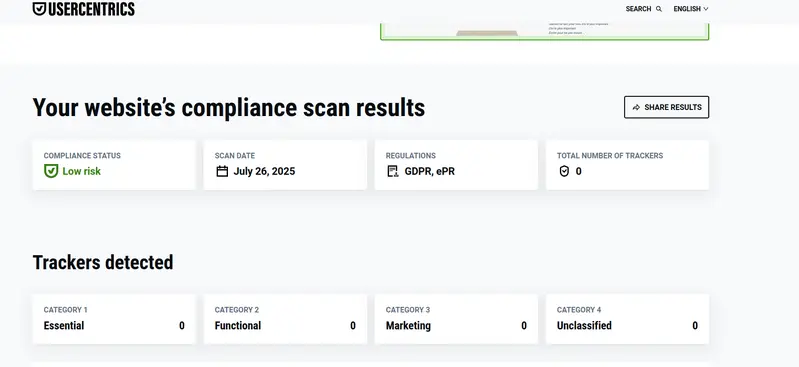
Task: Click the Search menu item
Action: [644, 9]
